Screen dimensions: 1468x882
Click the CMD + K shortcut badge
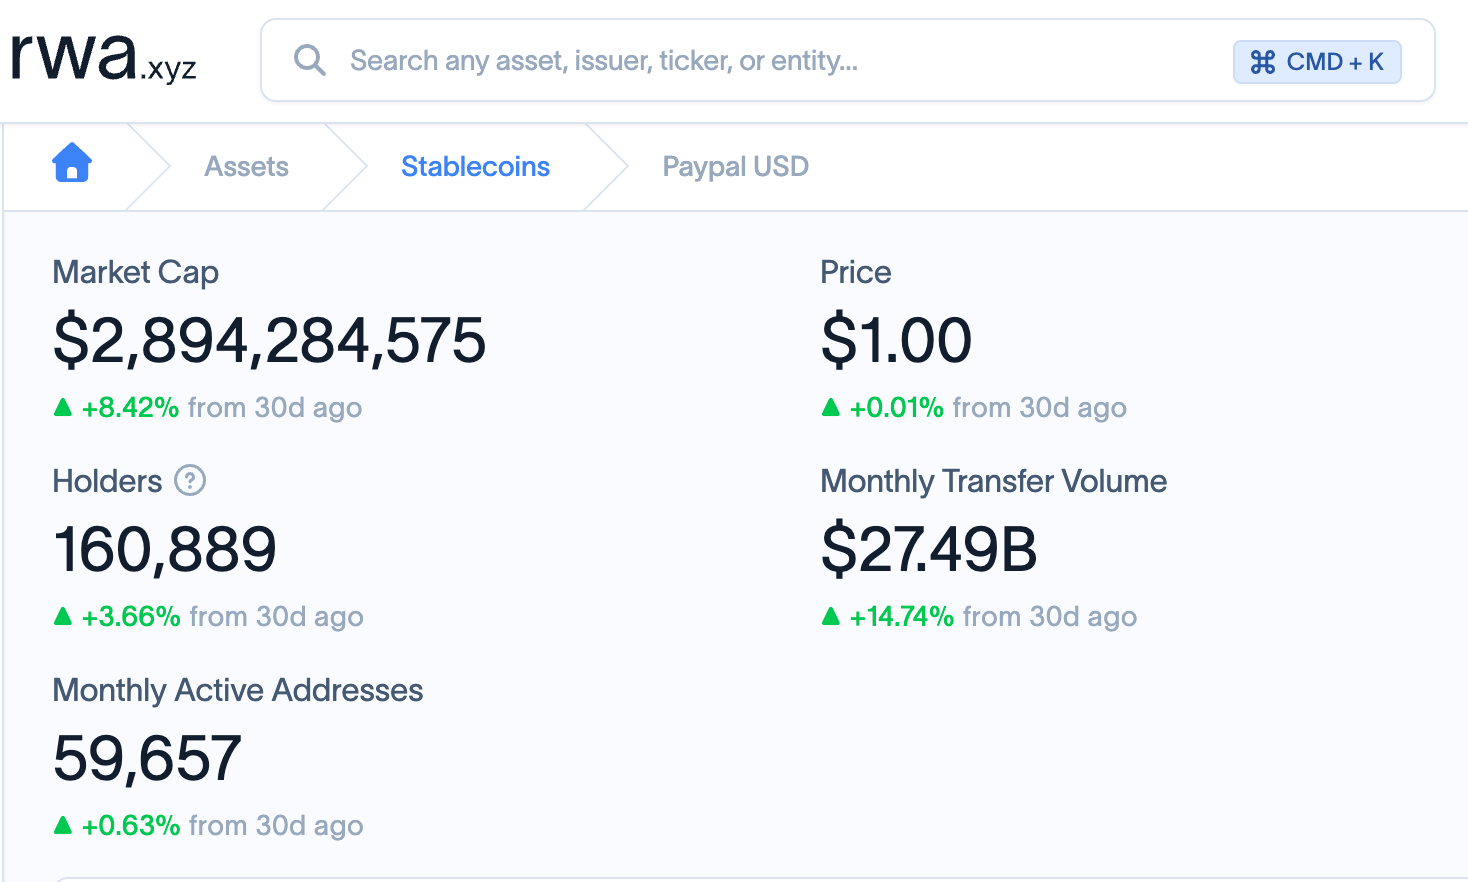pyautogui.click(x=1317, y=62)
